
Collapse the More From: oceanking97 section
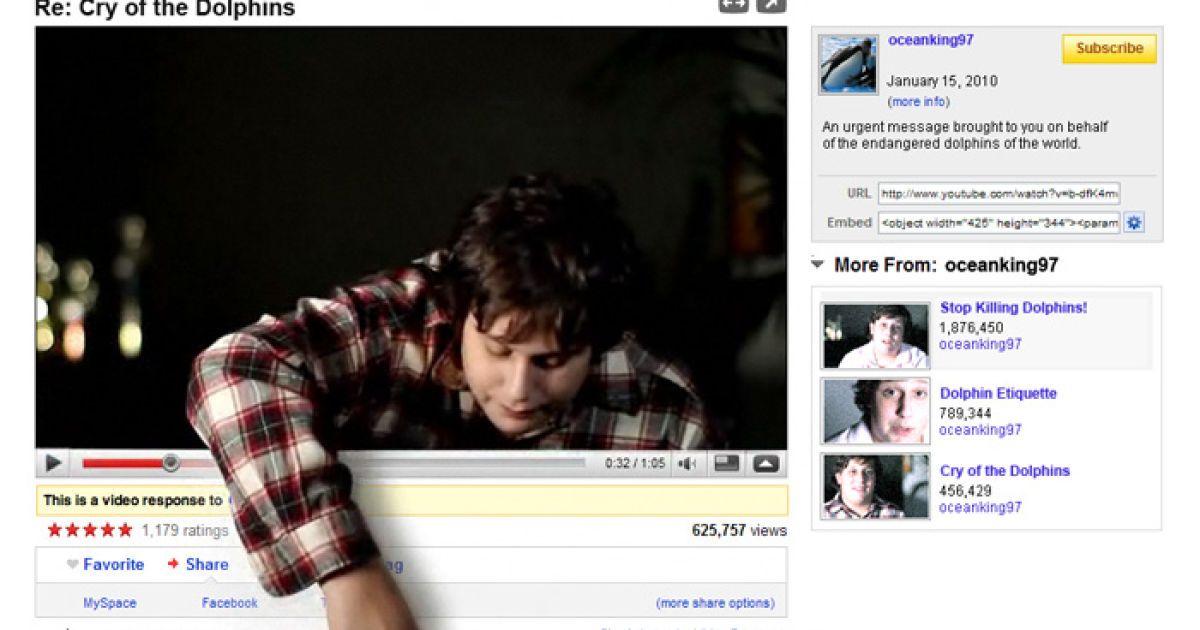click(x=818, y=265)
